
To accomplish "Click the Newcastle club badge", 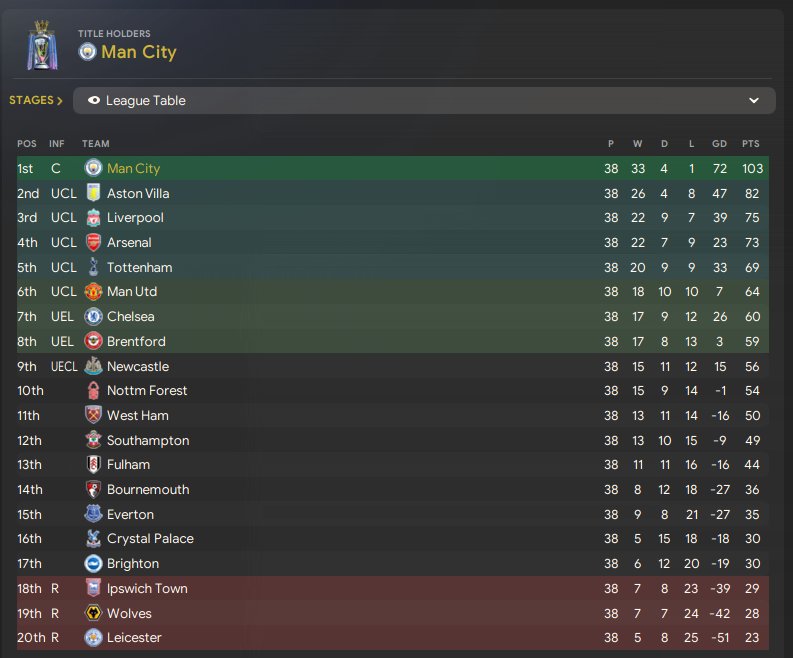I will click(93, 366).
